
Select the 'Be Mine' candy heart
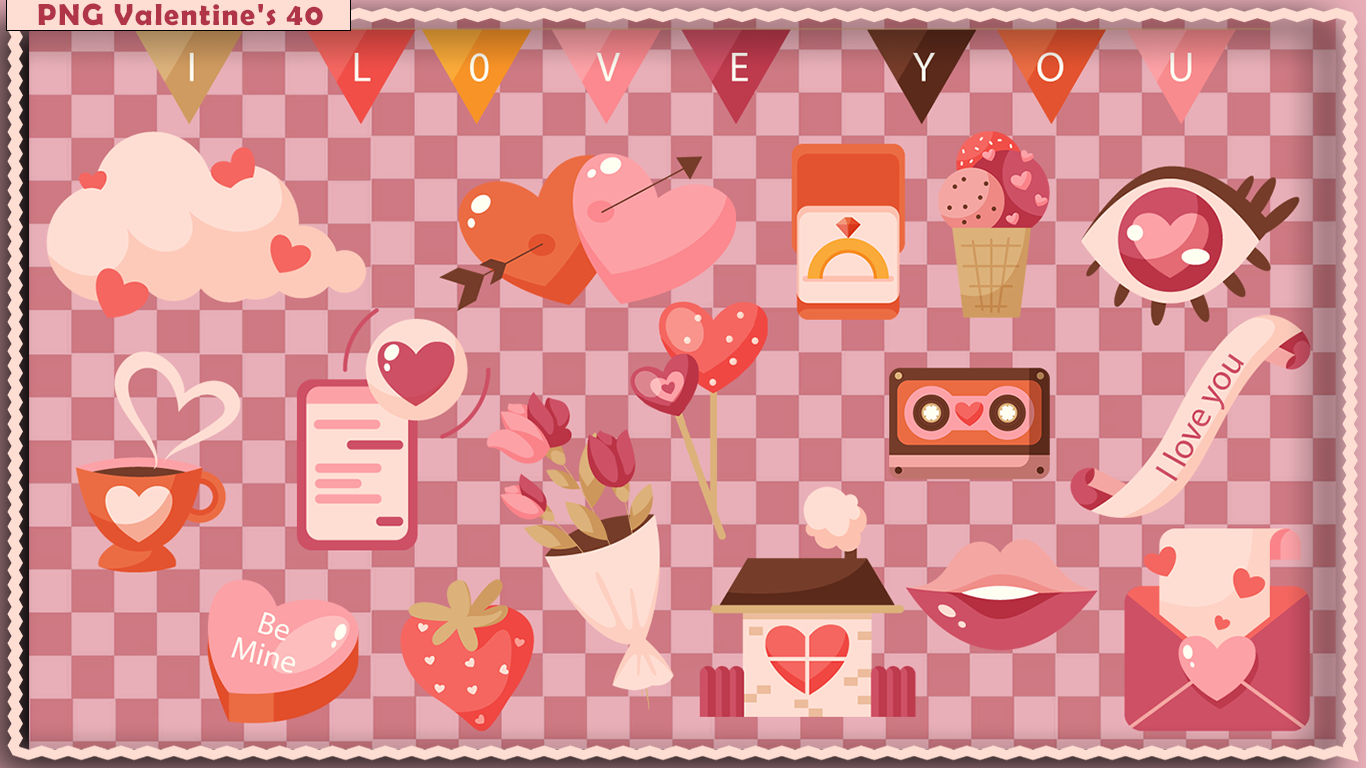[283, 651]
